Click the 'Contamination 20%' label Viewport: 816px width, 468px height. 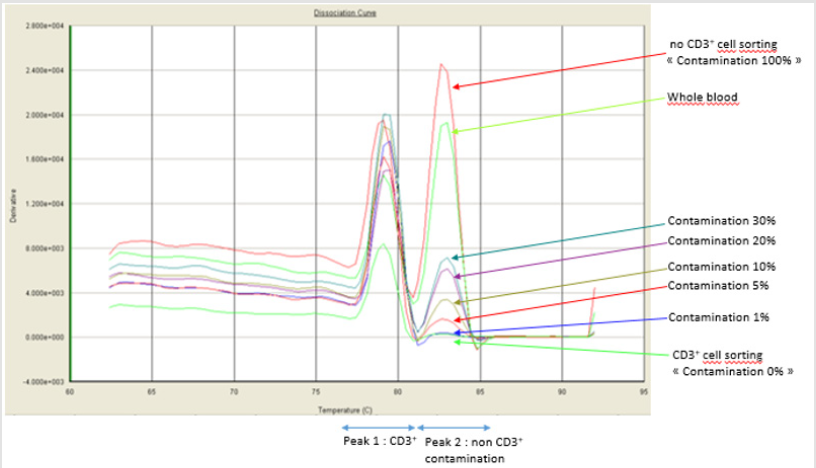721,241
